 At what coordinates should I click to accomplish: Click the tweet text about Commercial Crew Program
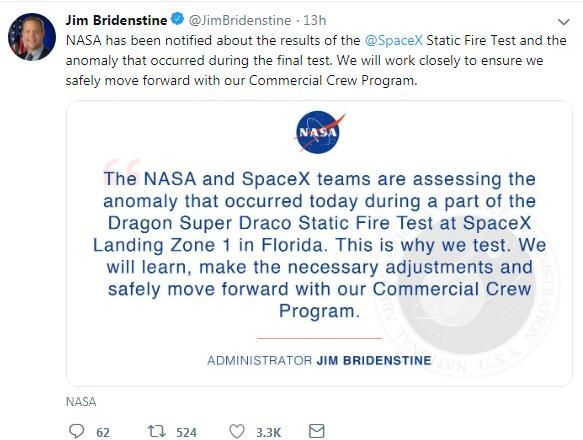[316, 60]
